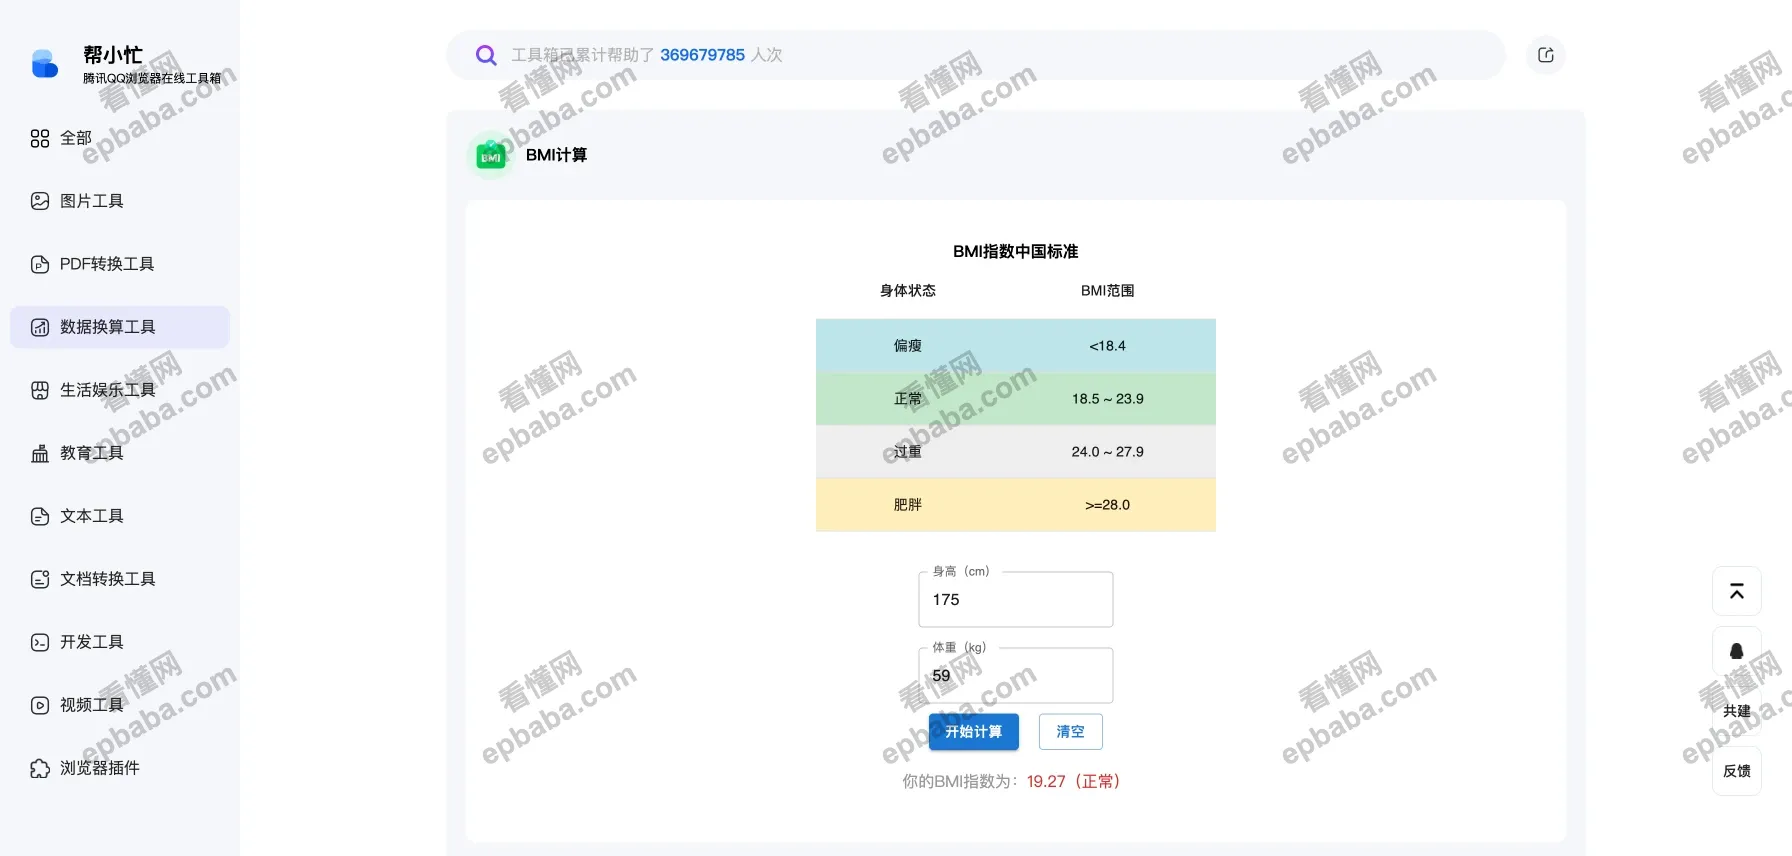Click the share icon beside search bar
The width and height of the screenshot is (1792, 856).
click(x=1546, y=55)
